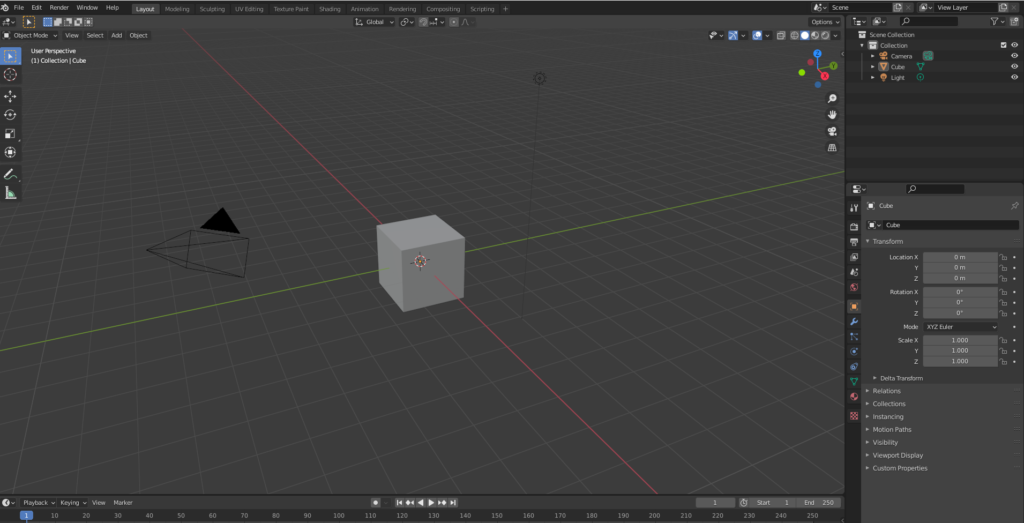Open the Object properties tab

point(854,306)
